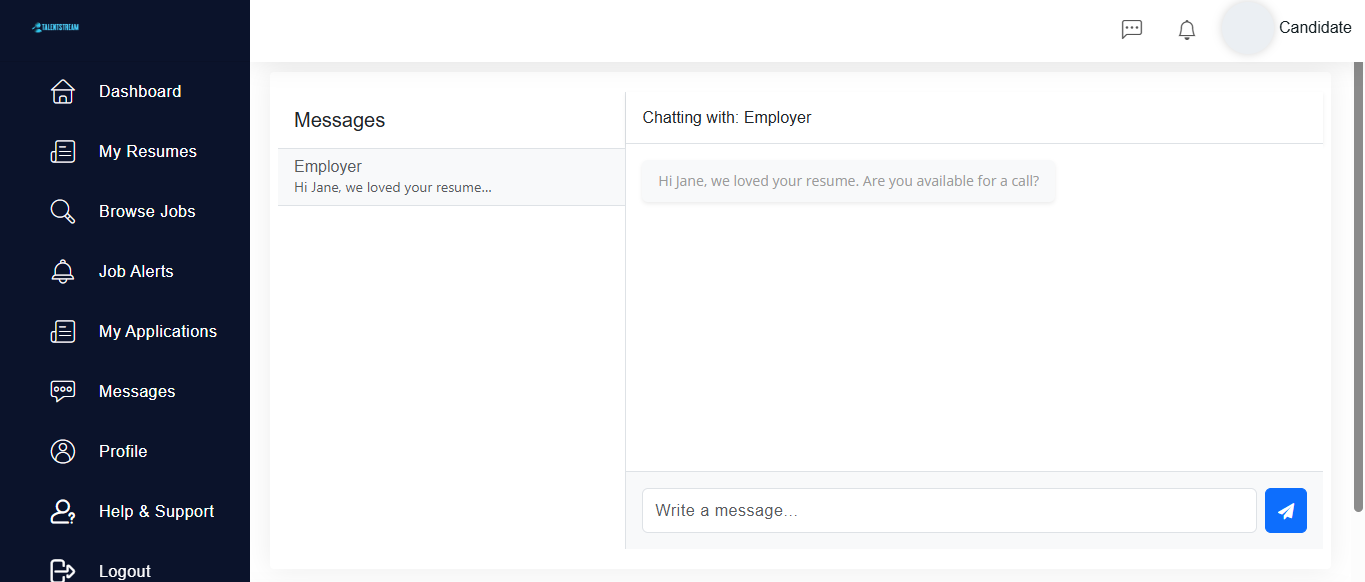This screenshot has width=1365, height=582.
Task: Open notifications with the top bell icon
Action: pyautogui.click(x=1186, y=29)
